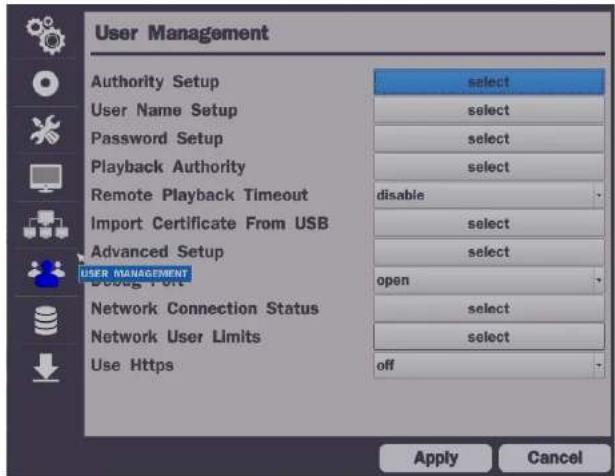Click the Advanced Setup label
The width and height of the screenshot is (615, 476).
click(157, 252)
